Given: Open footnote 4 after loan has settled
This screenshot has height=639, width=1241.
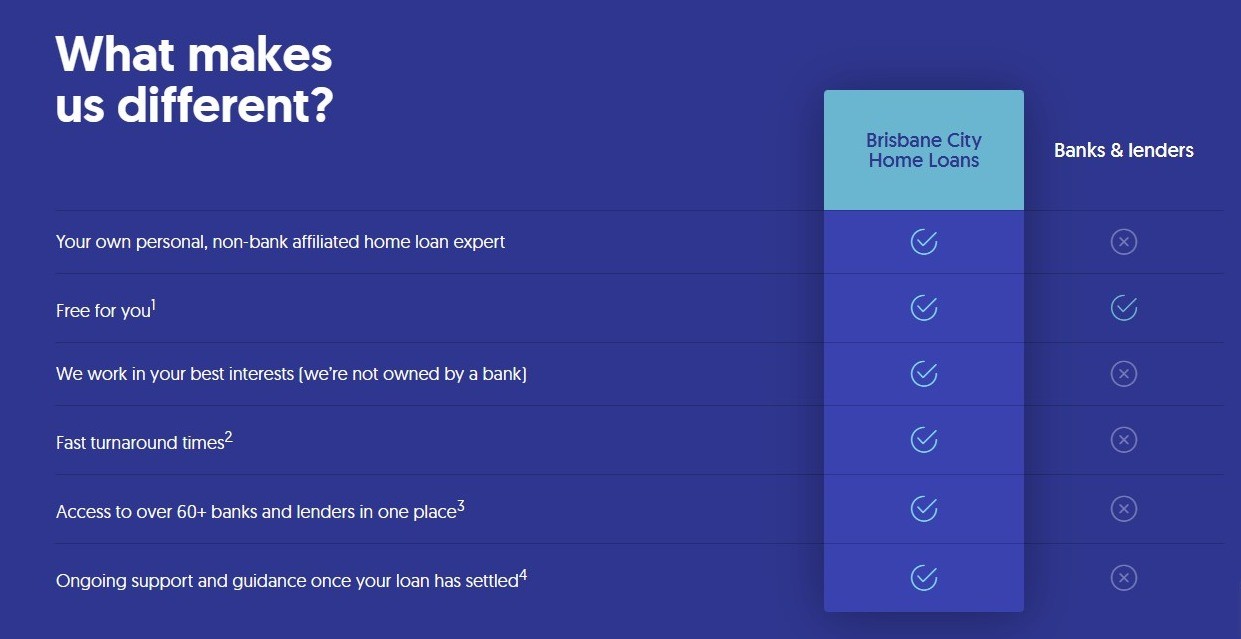Looking at the screenshot, I should coord(523,574).
